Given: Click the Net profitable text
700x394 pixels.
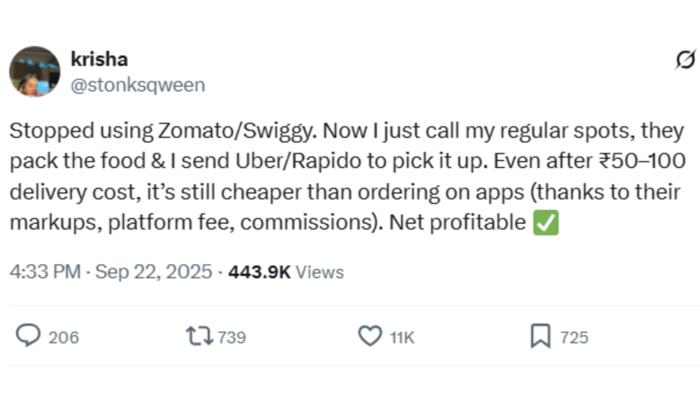Looking at the screenshot, I should click(458, 222).
